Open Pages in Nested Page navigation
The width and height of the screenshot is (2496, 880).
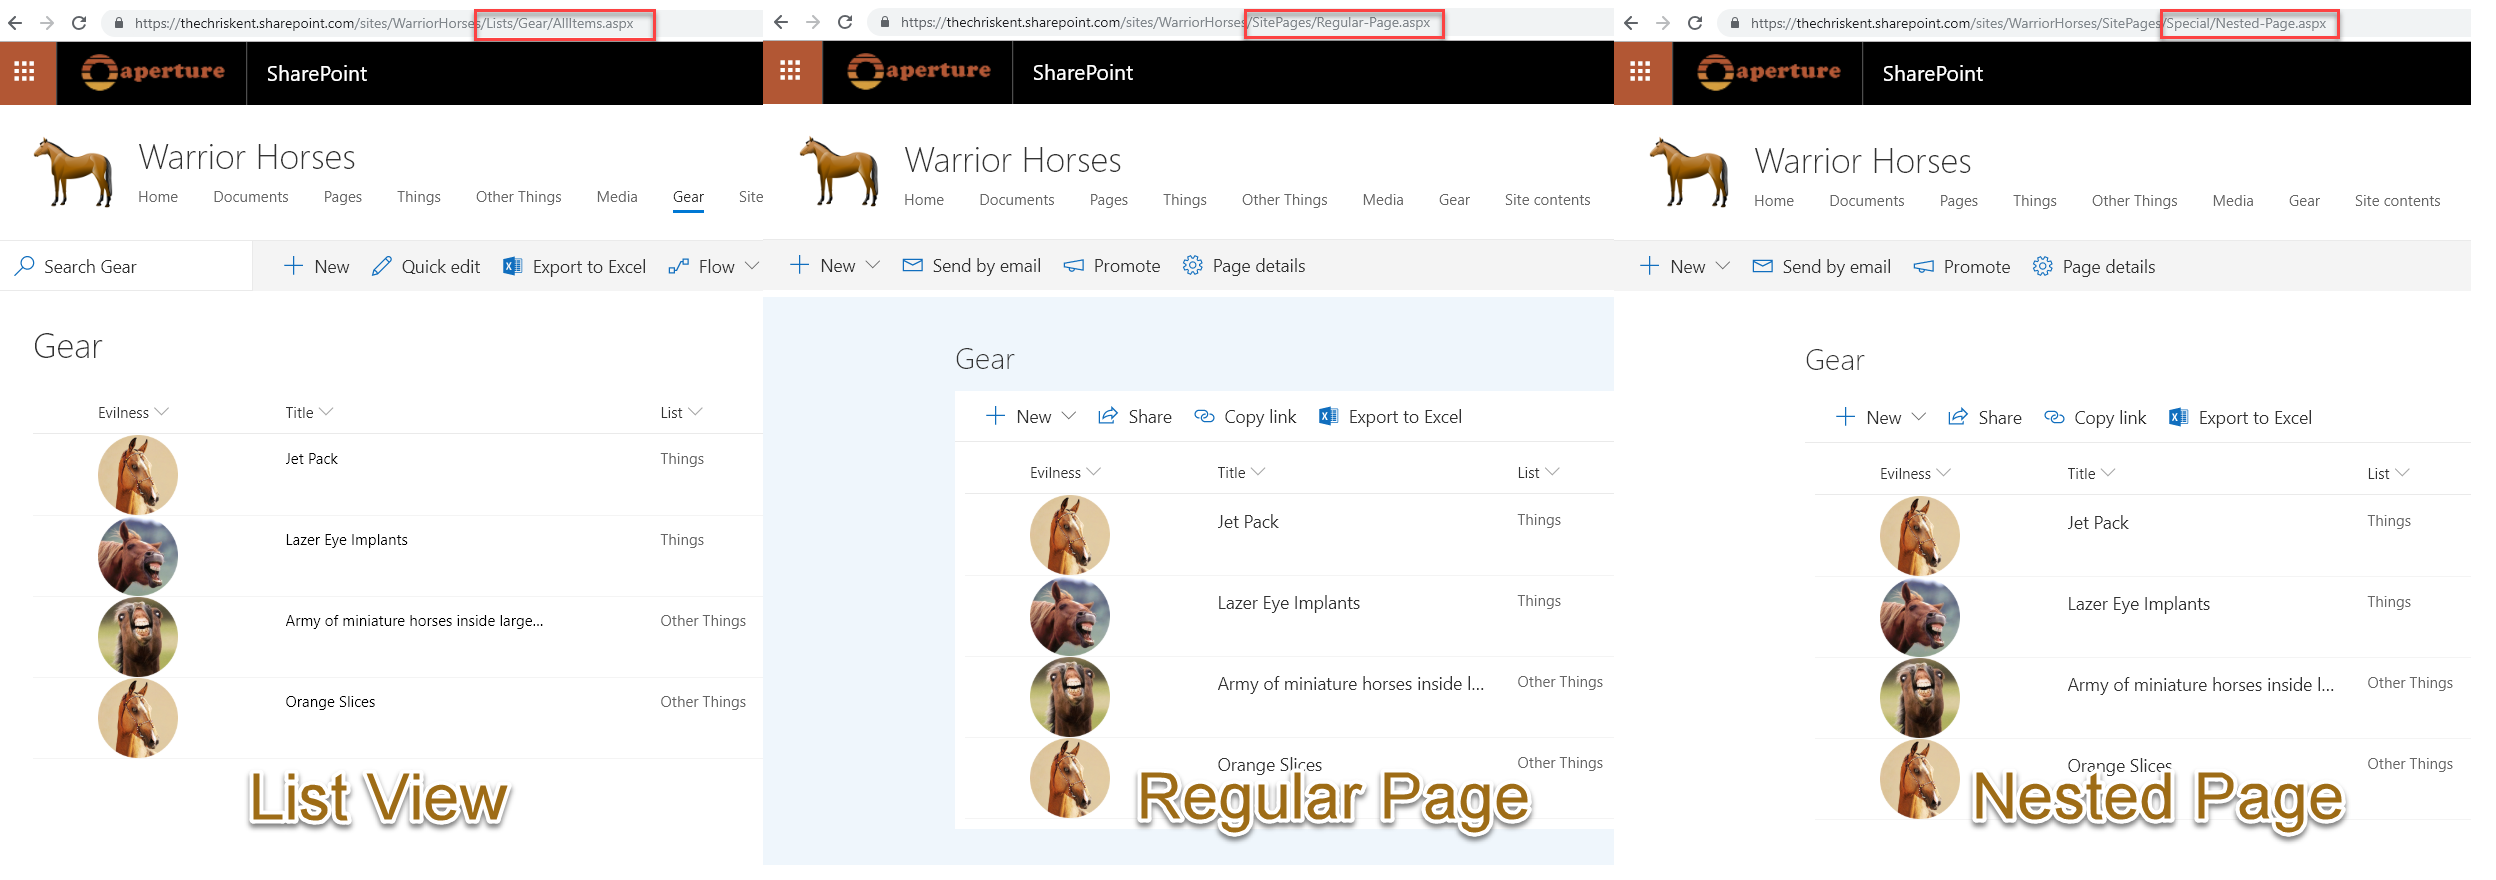[1958, 201]
